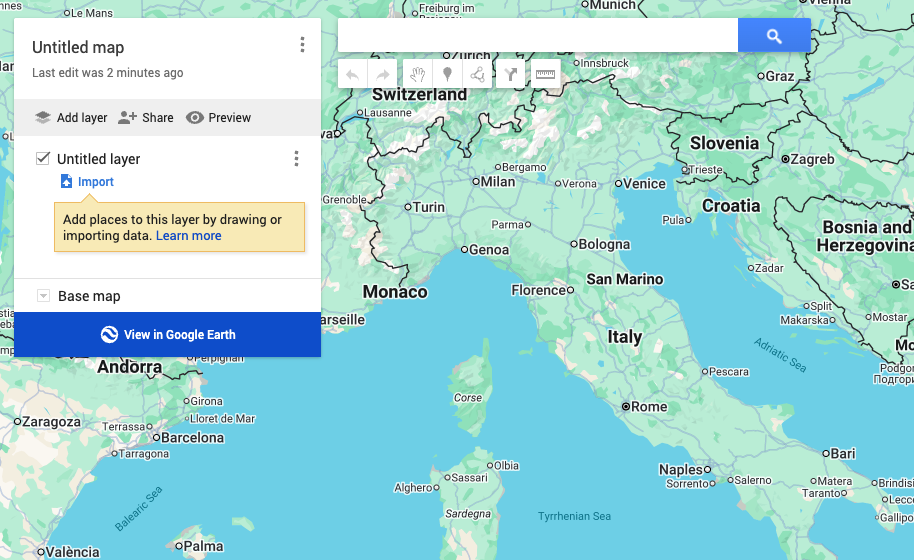Click the Croatia country label

pos(731,206)
